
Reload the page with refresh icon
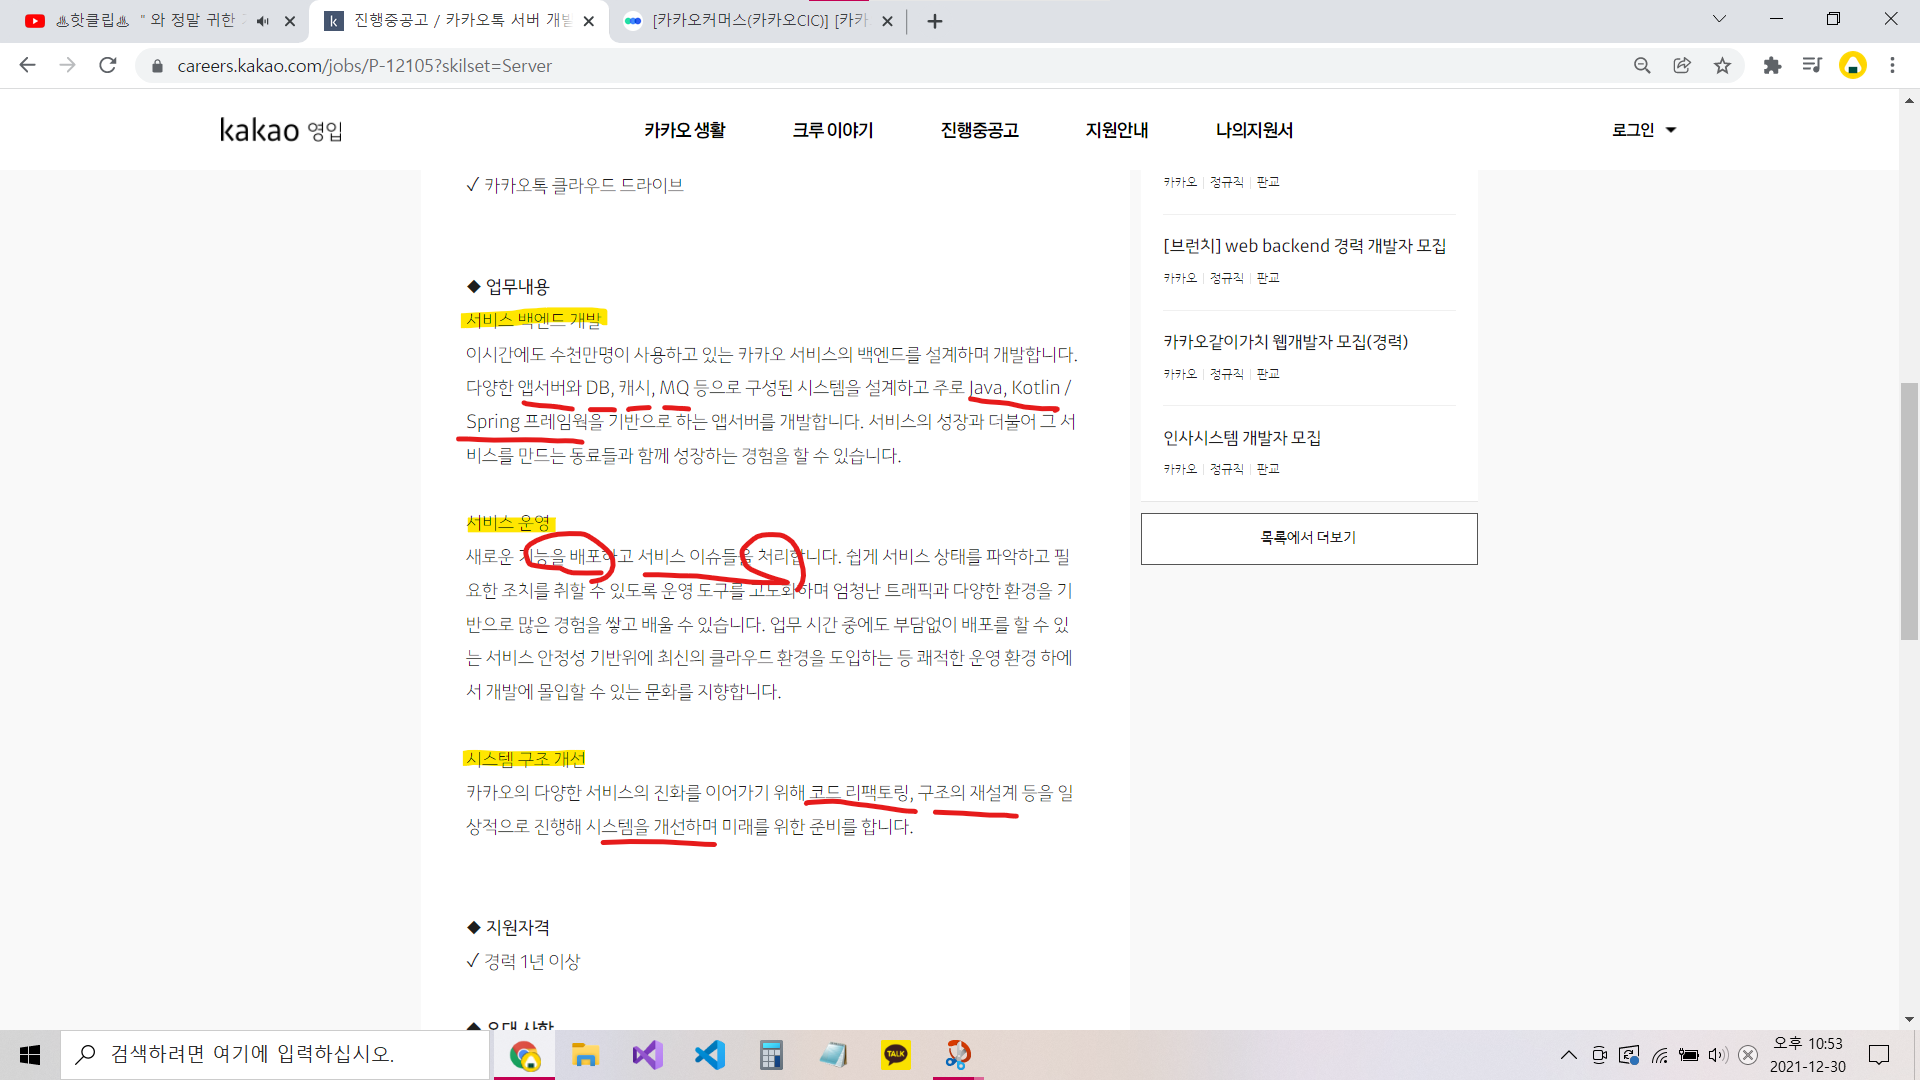(x=108, y=66)
